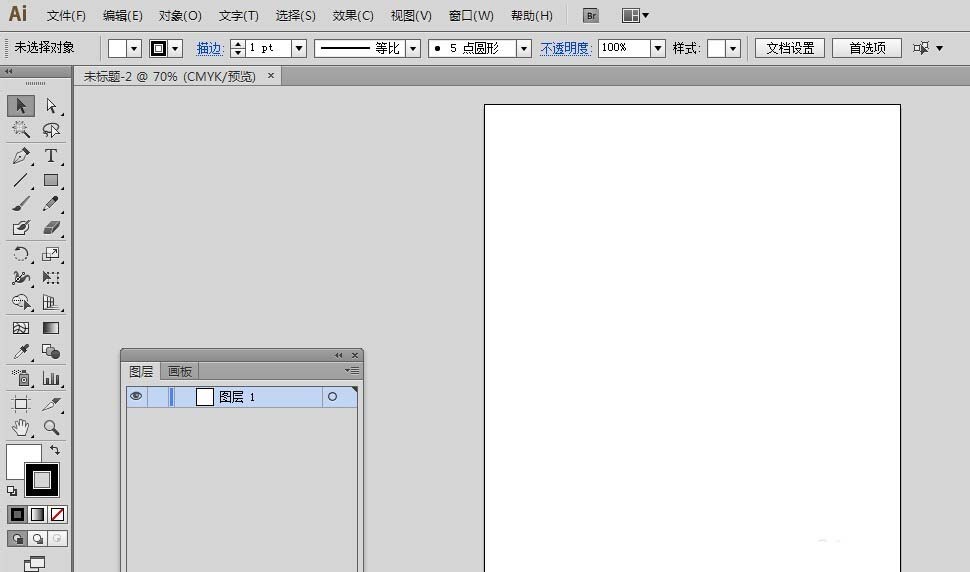Open stroke color dropdown in control bar

pyautogui.click(x=175, y=48)
